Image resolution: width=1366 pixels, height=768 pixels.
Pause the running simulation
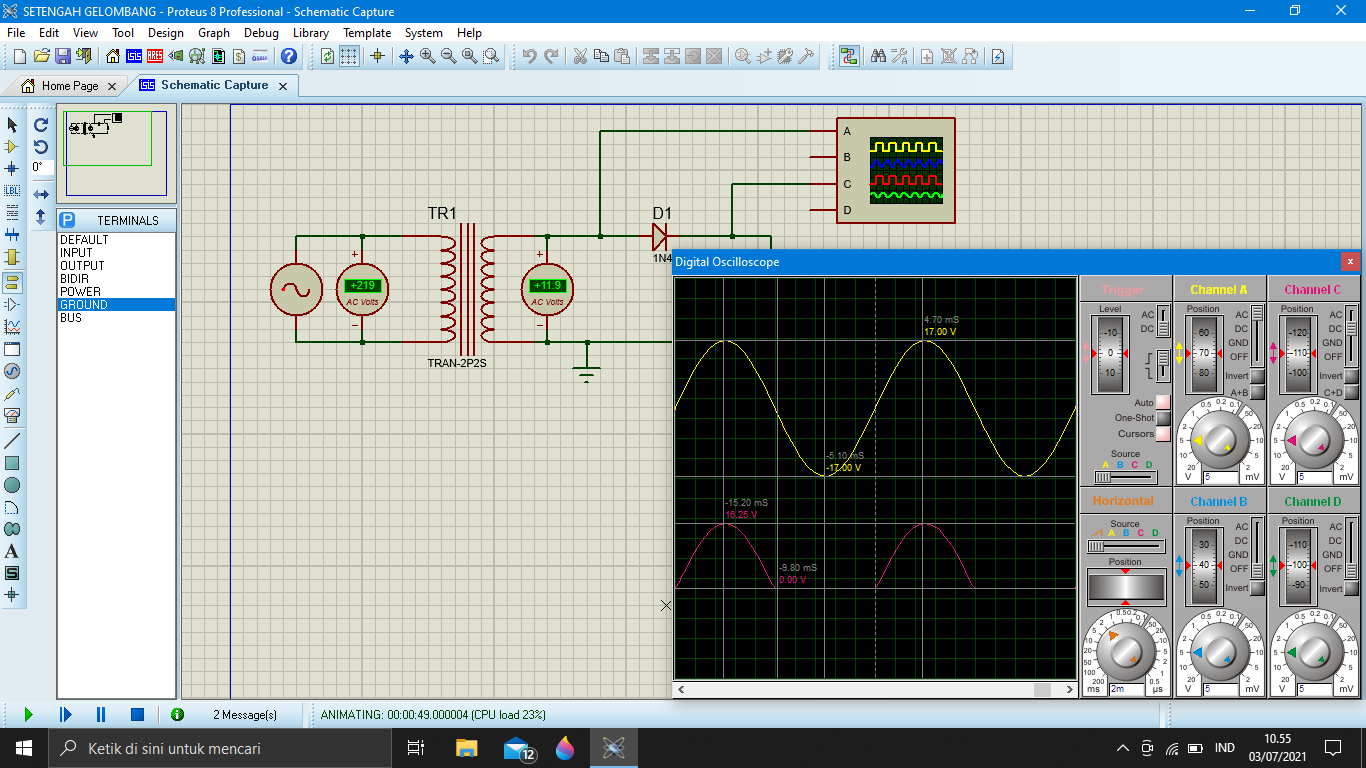[101, 714]
